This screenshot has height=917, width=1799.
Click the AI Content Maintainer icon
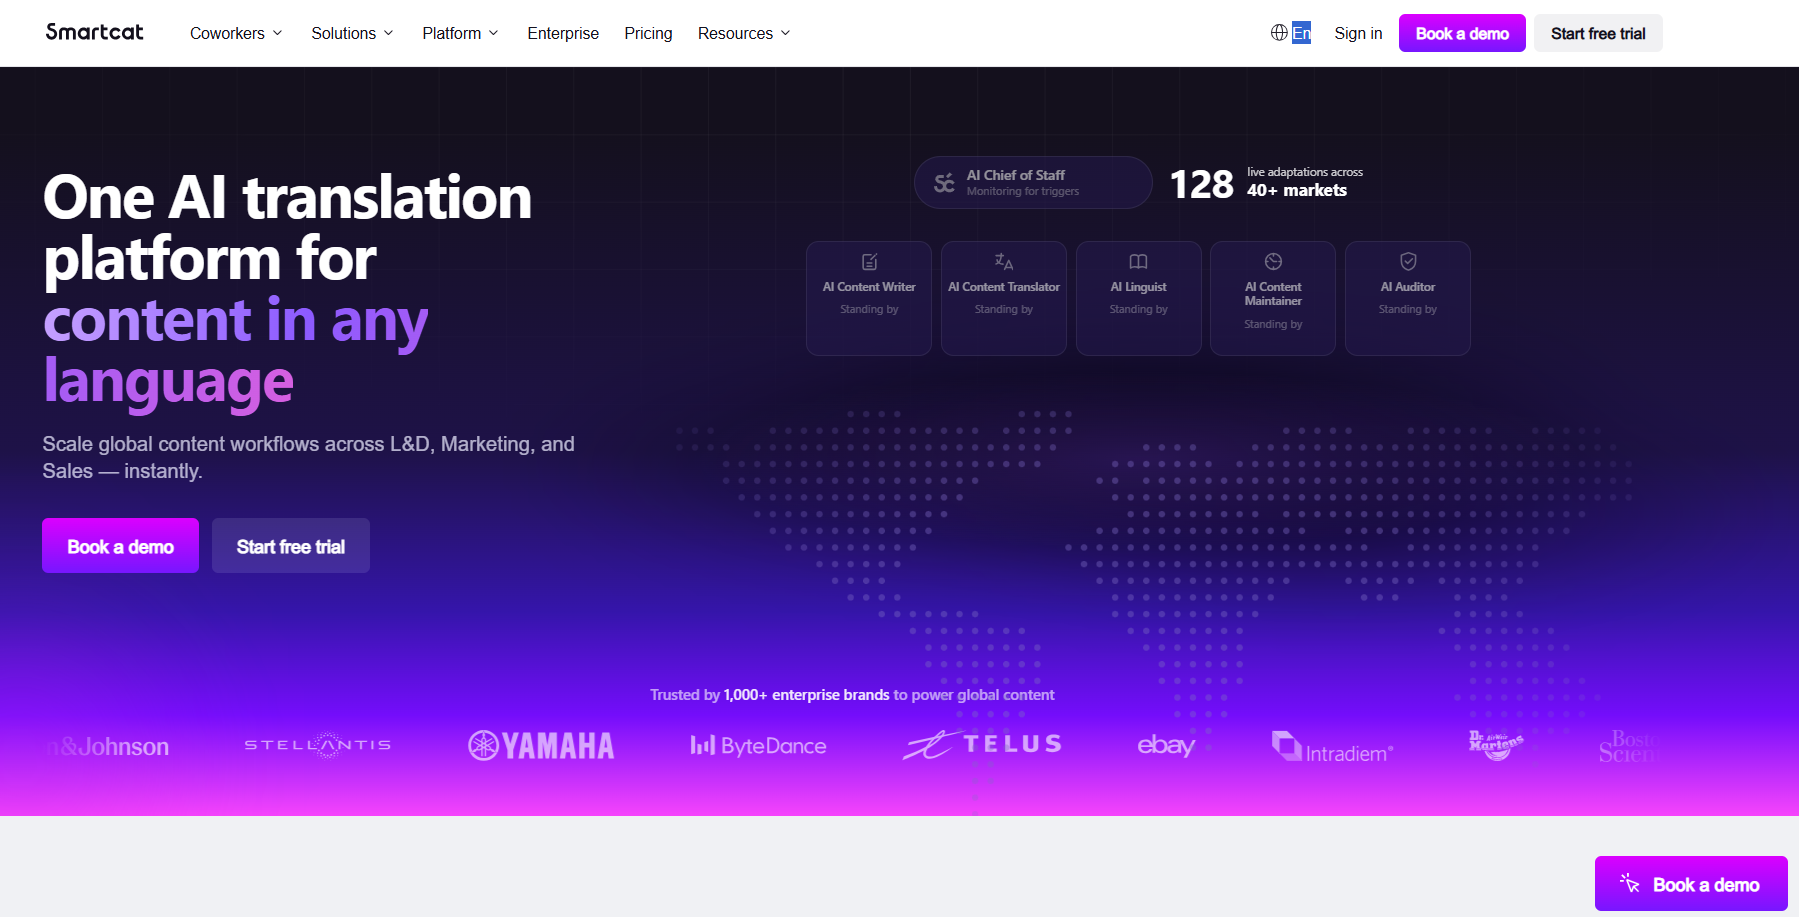[1273, 262]
